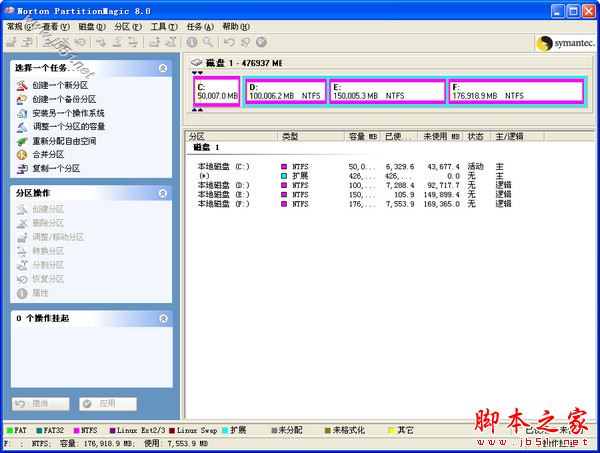This screenshot has width=600, height=453.
Task: Click the 属性 operation
Action: (x=33, y=293)
